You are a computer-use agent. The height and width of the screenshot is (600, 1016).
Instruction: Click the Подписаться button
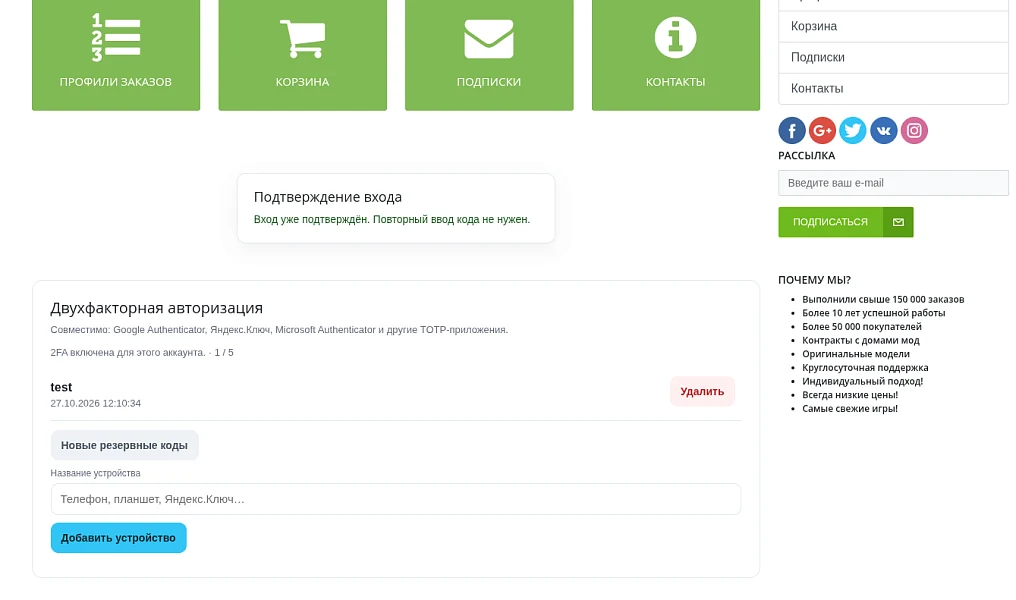(846, 222)
